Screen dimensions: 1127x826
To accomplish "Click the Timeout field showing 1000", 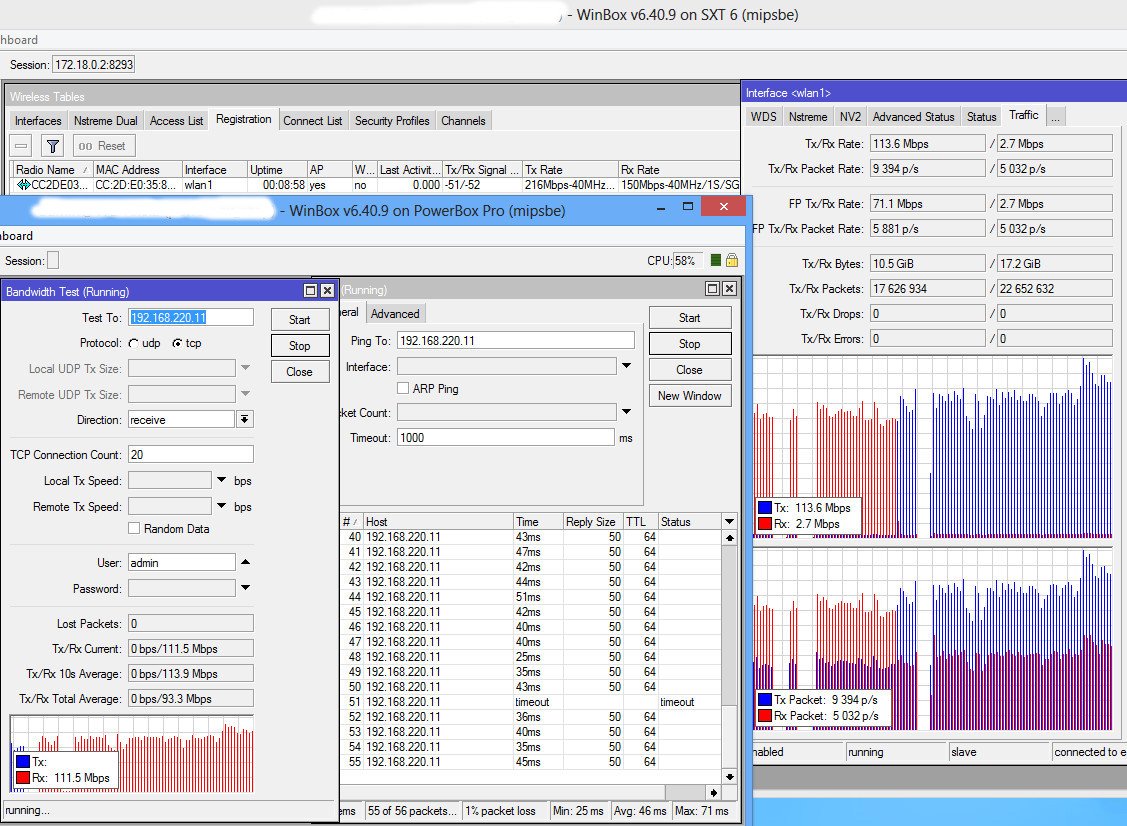I will pos(505,438).
